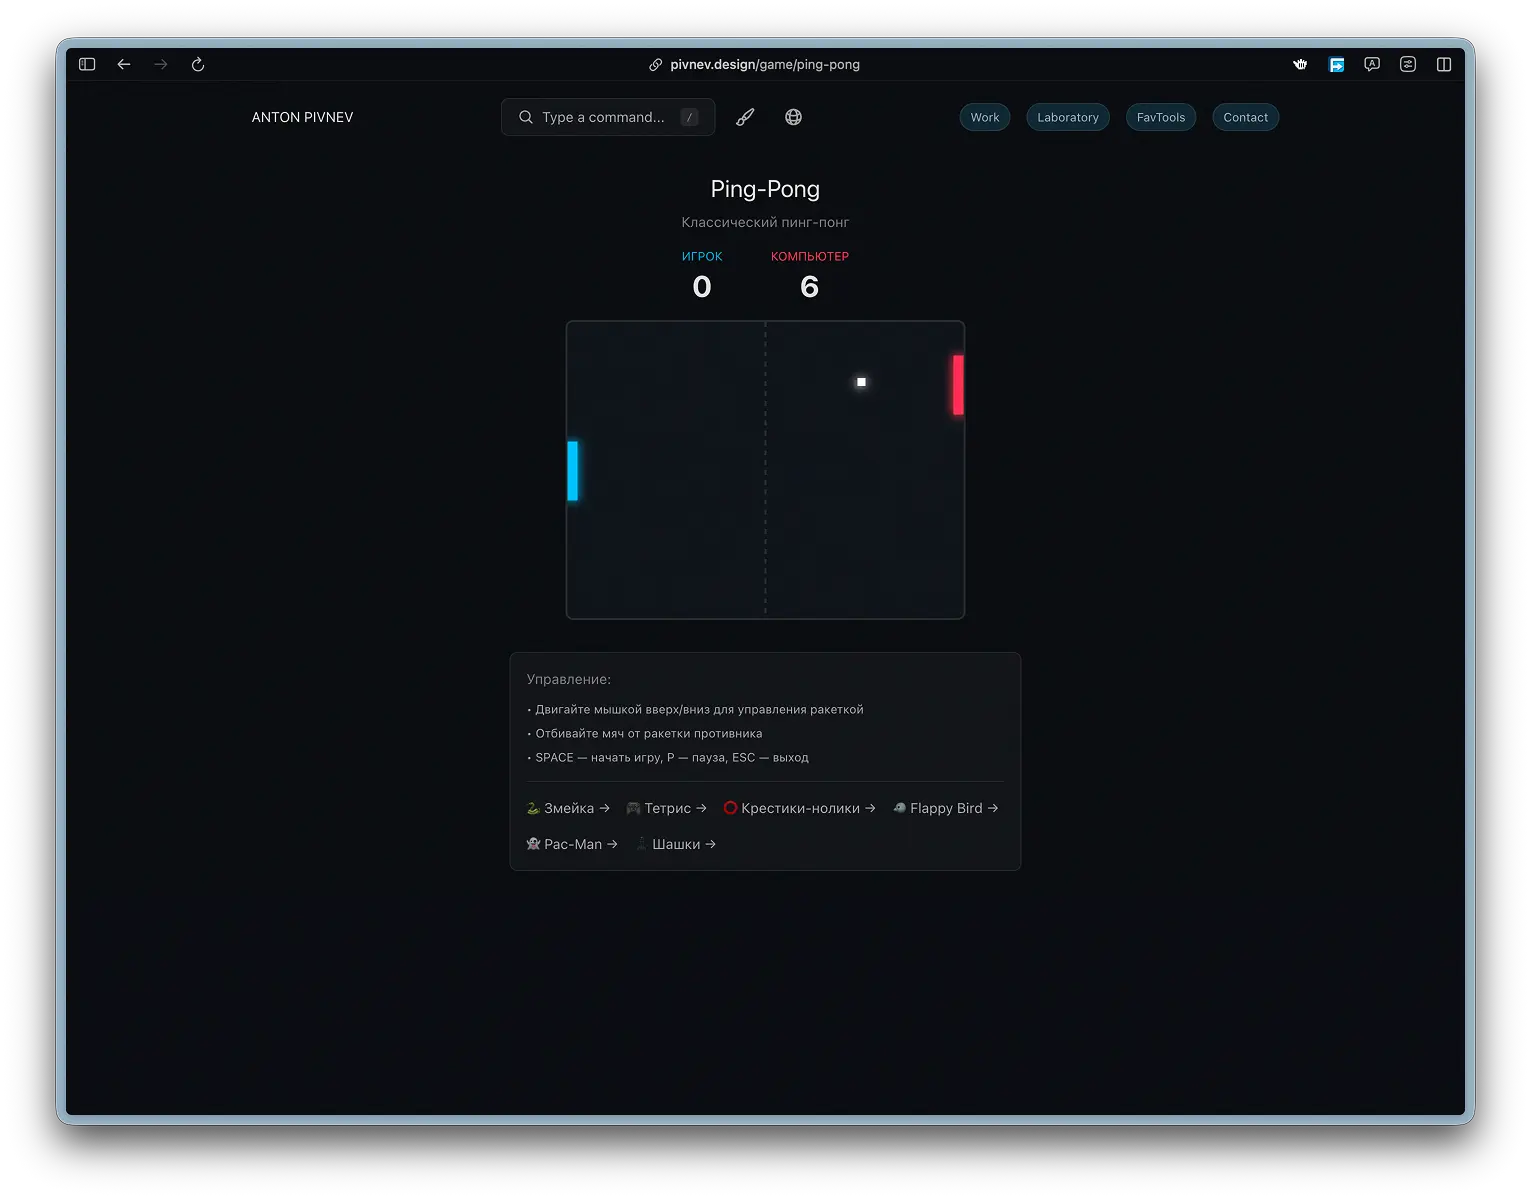Click the slash shortcut badge in search bar
This screenshot has height=1199, width=1531.
pos(689,117)
